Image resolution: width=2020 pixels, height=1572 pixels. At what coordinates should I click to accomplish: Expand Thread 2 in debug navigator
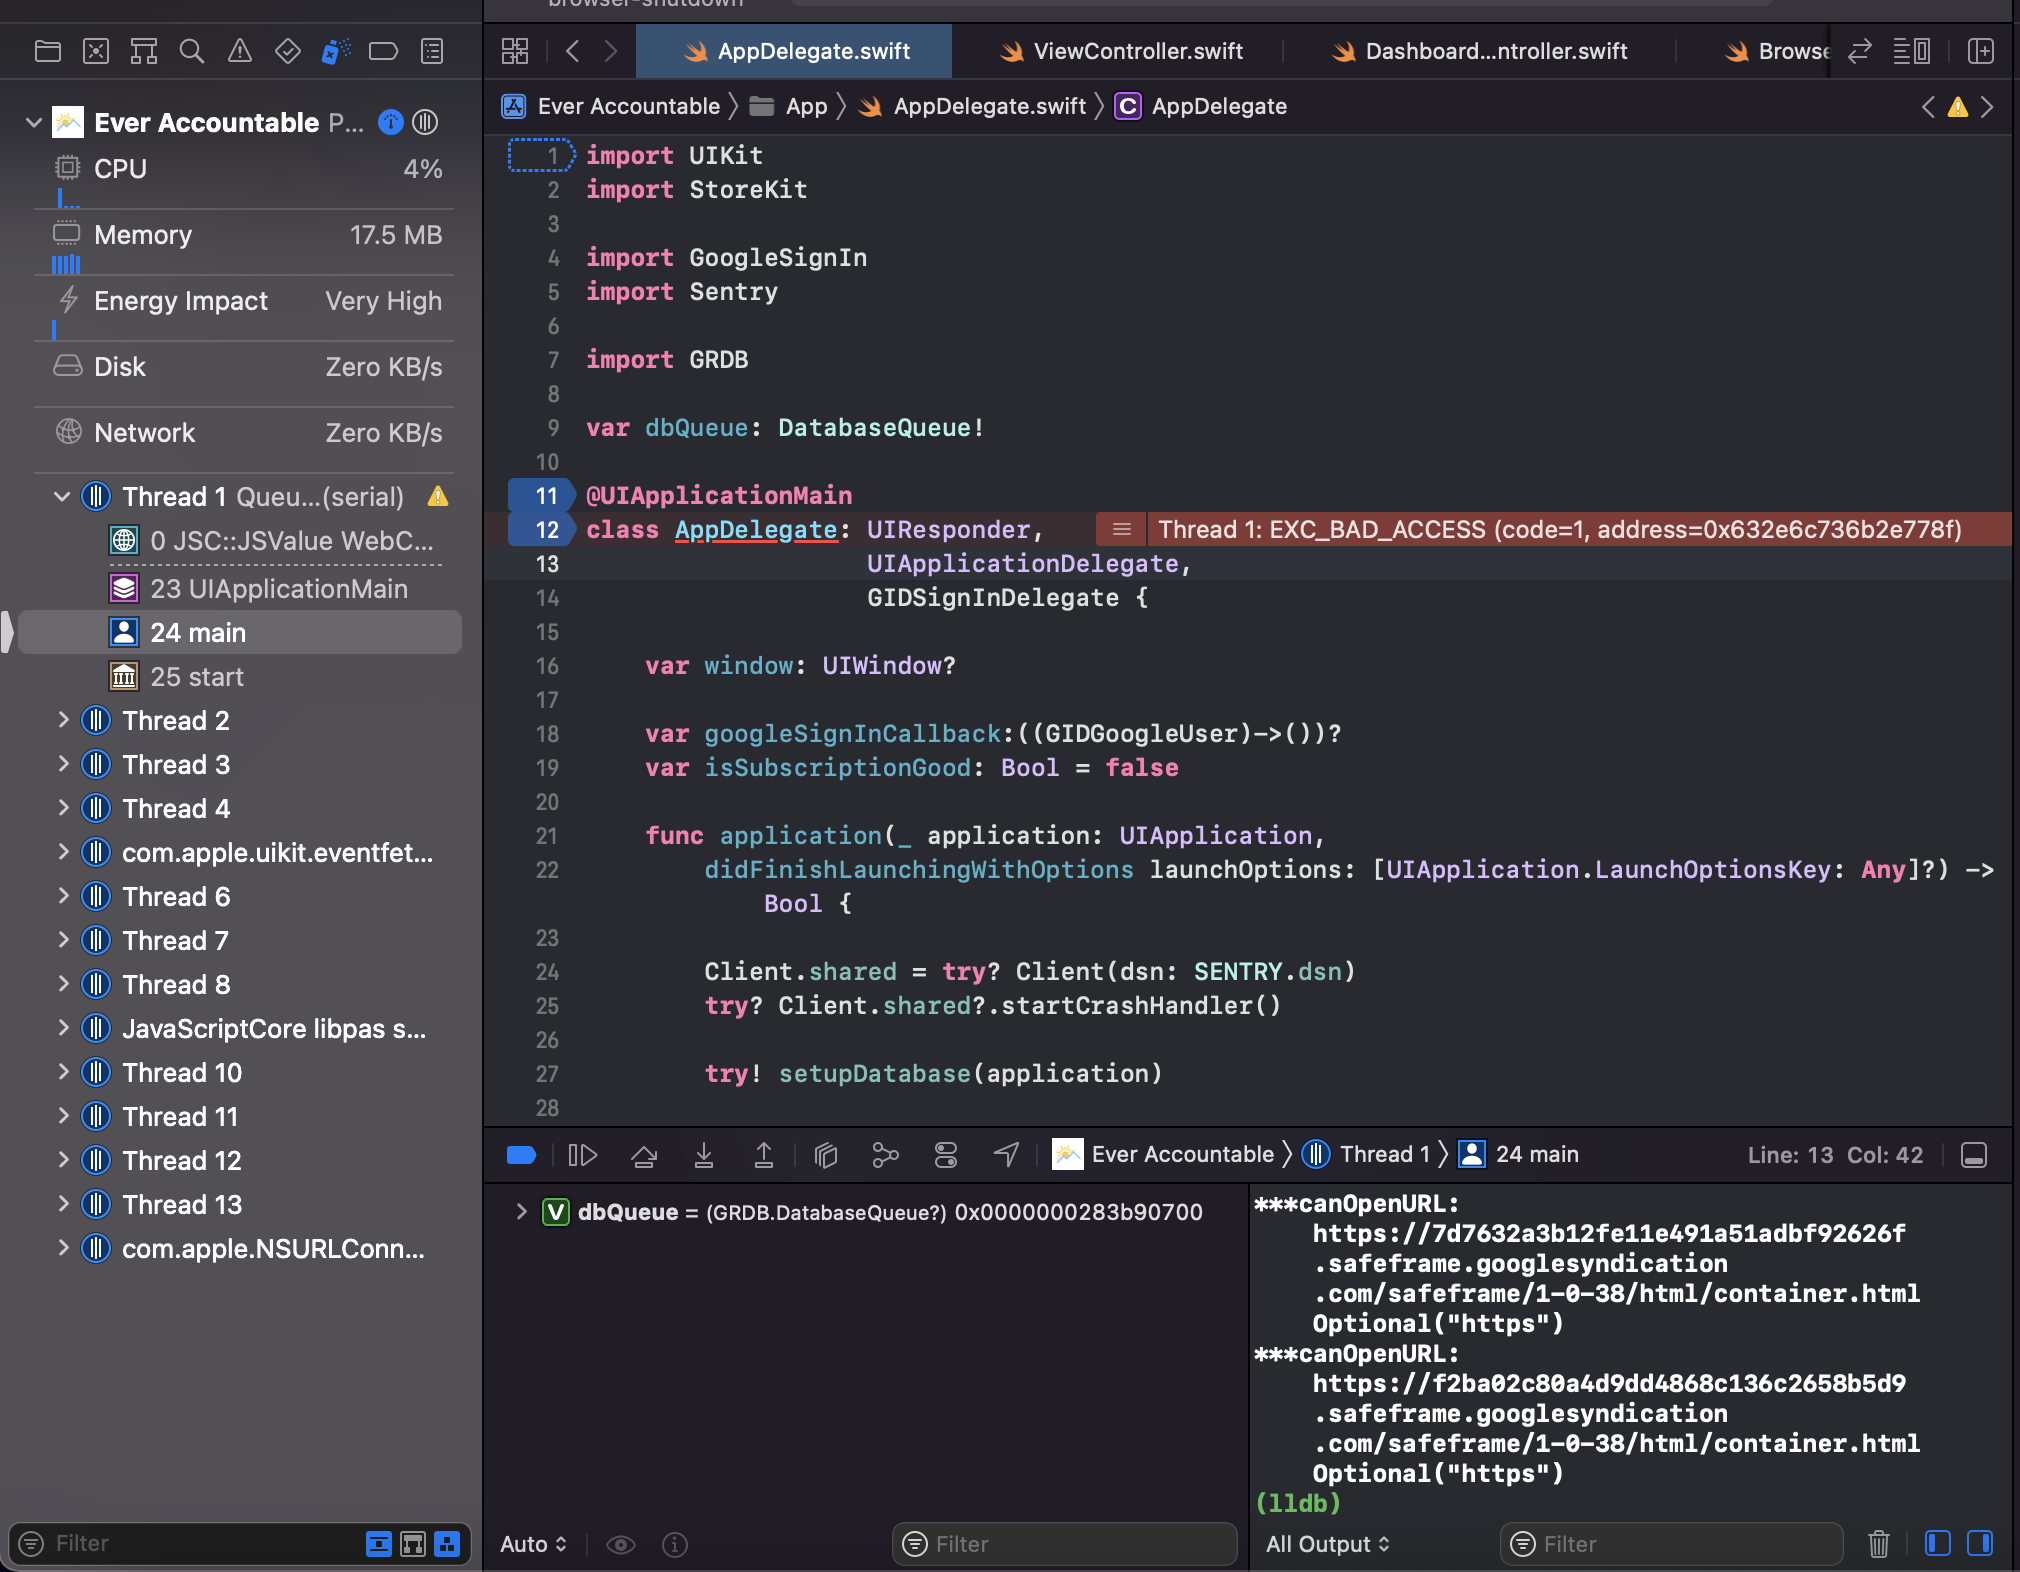(64, 720)
